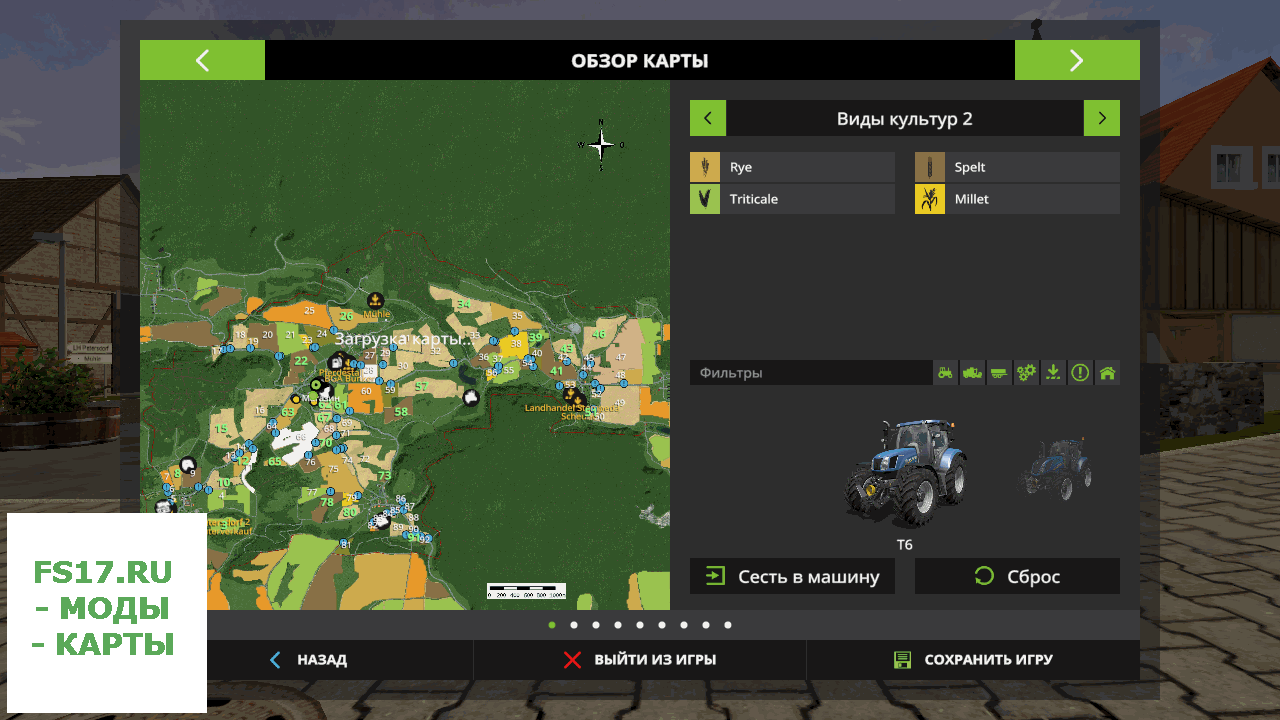Switch to next crop types list
The height and width of the screenshot is (720, 1280).
click(x=1102, y=118)
